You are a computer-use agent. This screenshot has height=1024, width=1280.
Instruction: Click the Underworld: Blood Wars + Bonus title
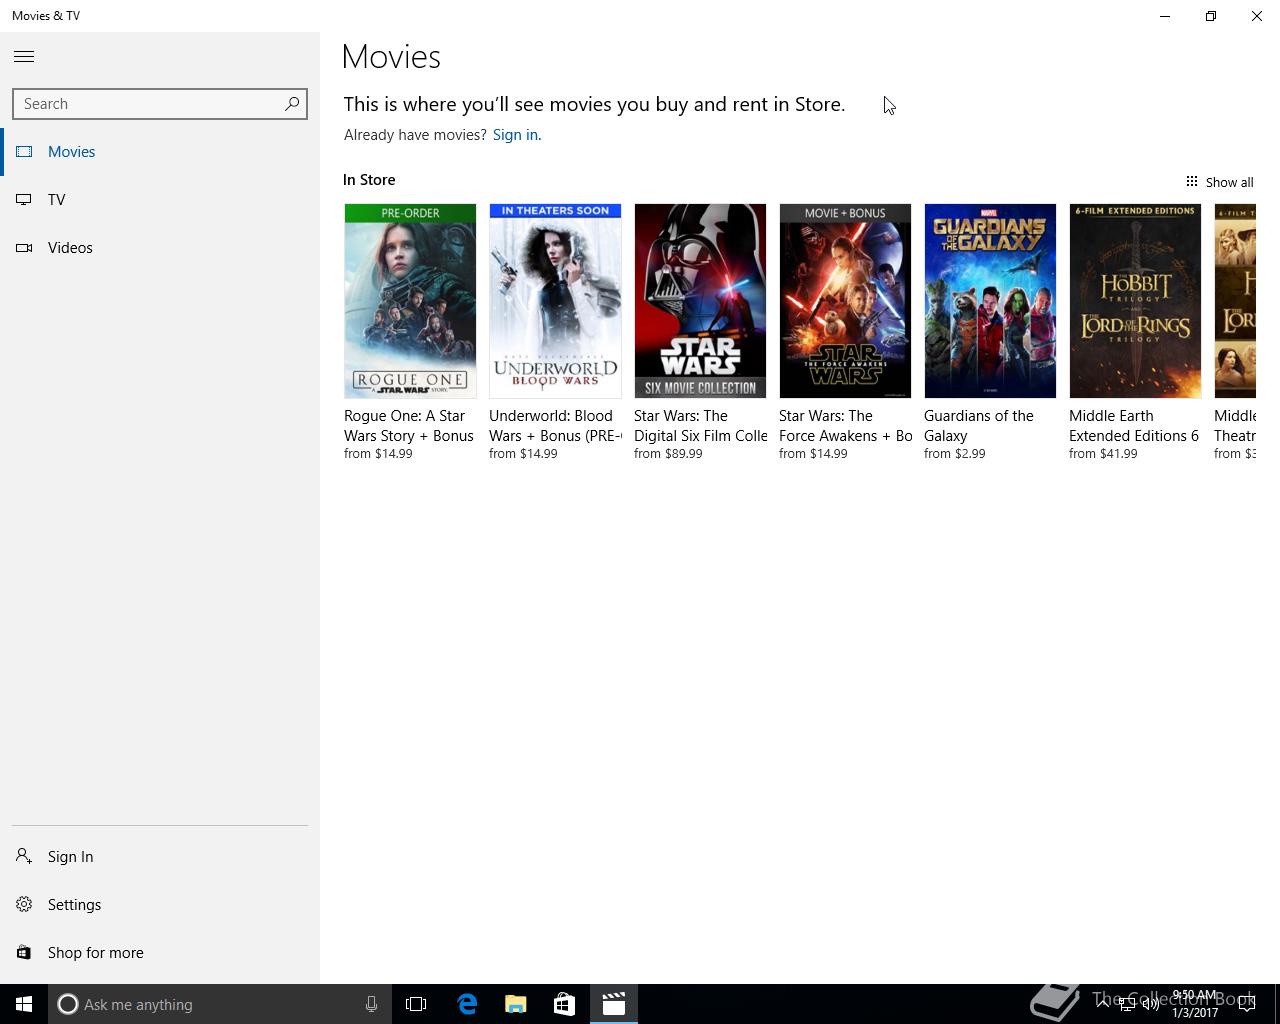pos(555,426)
